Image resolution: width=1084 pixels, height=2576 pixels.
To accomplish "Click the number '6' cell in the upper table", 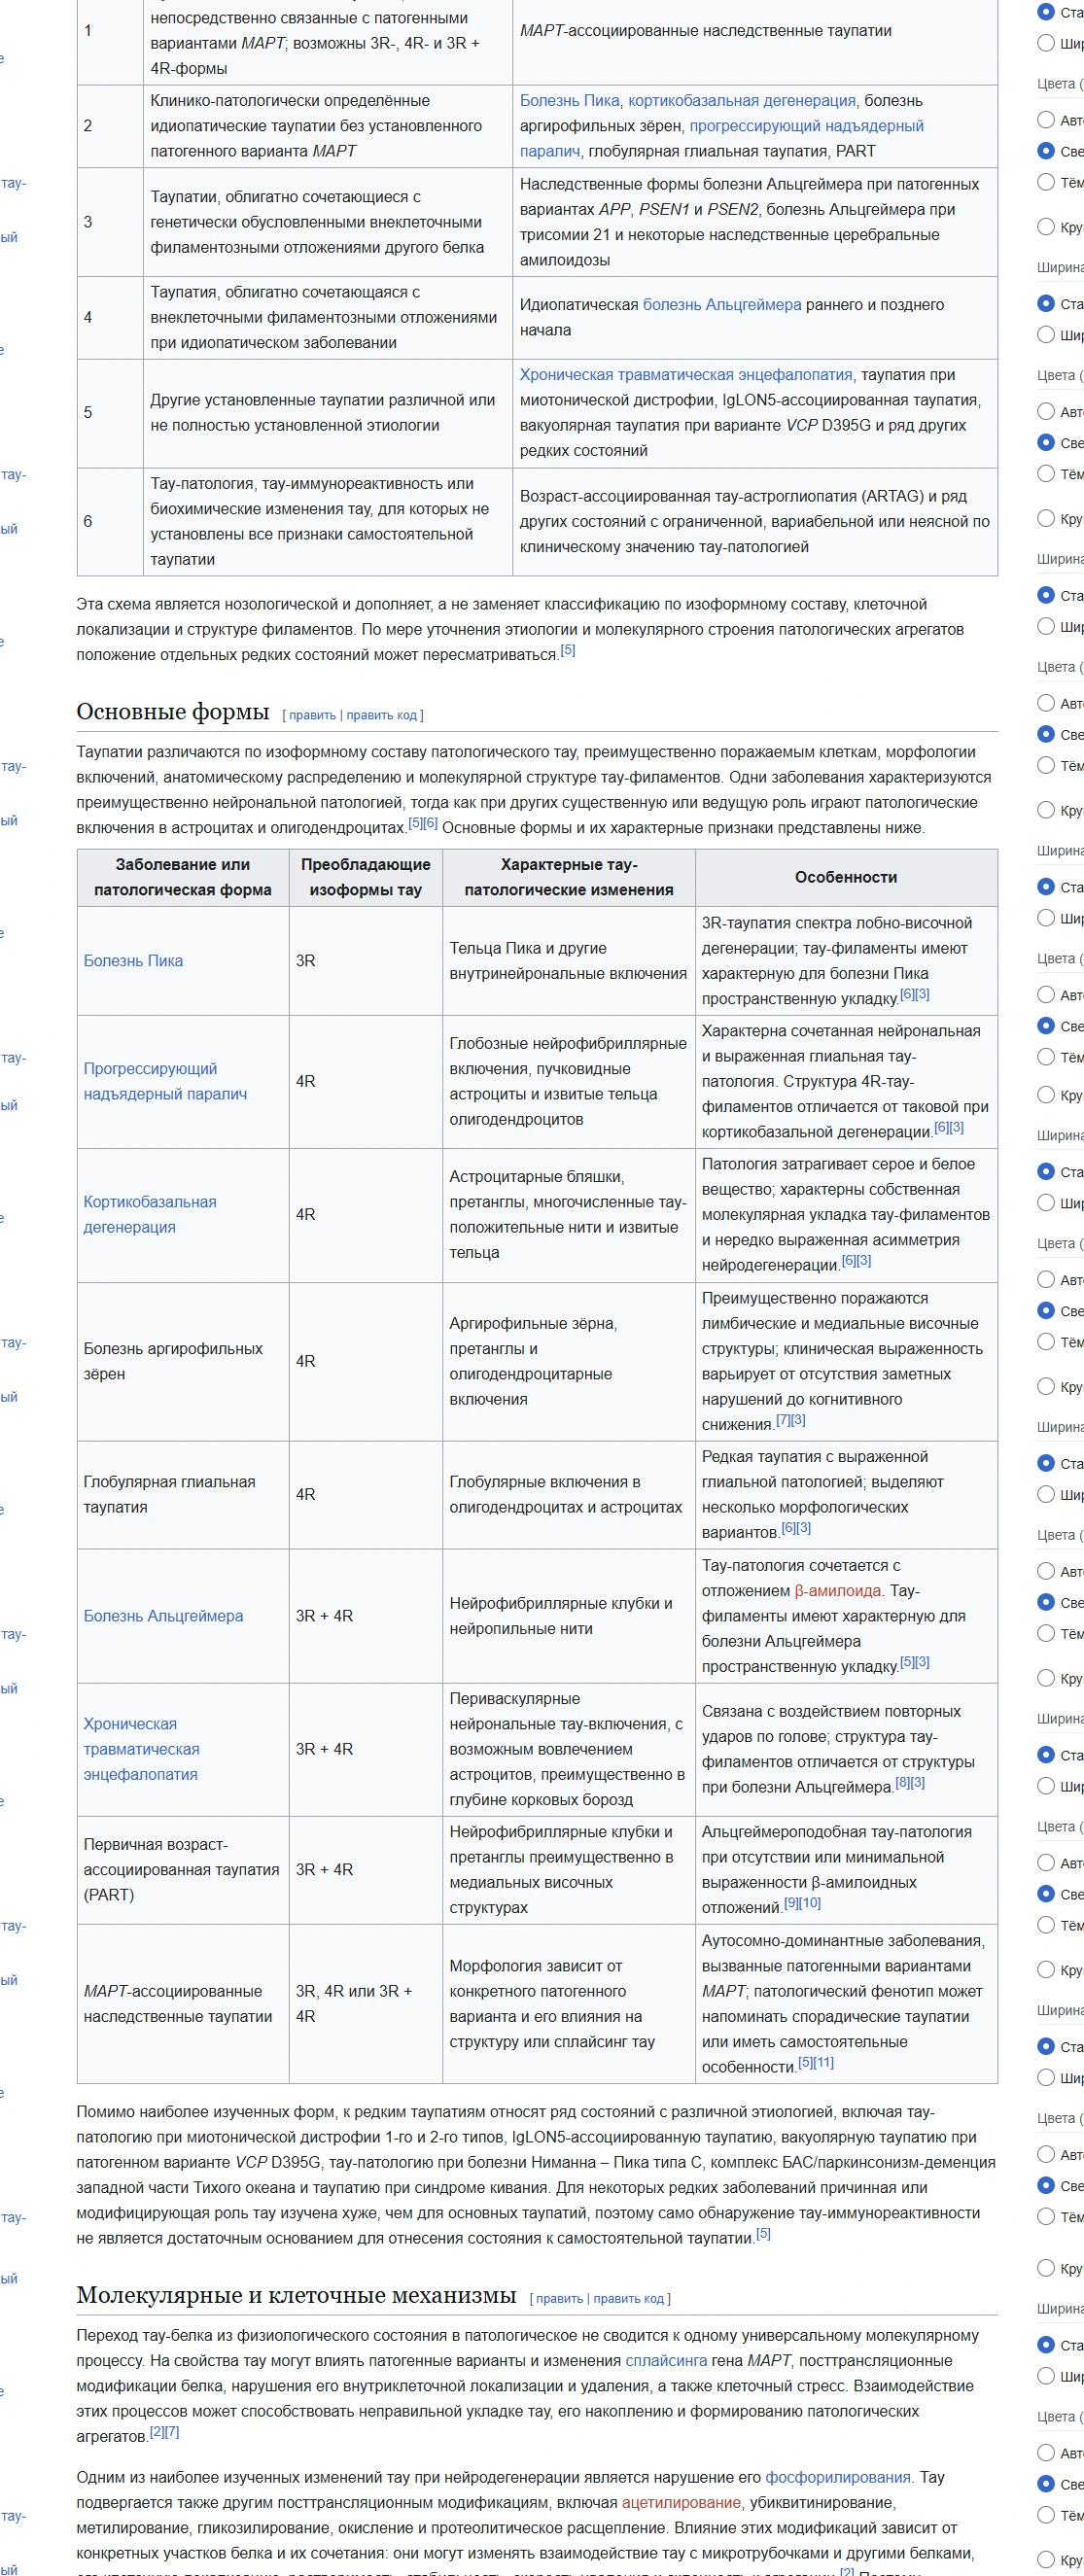I will click(110, 522).
